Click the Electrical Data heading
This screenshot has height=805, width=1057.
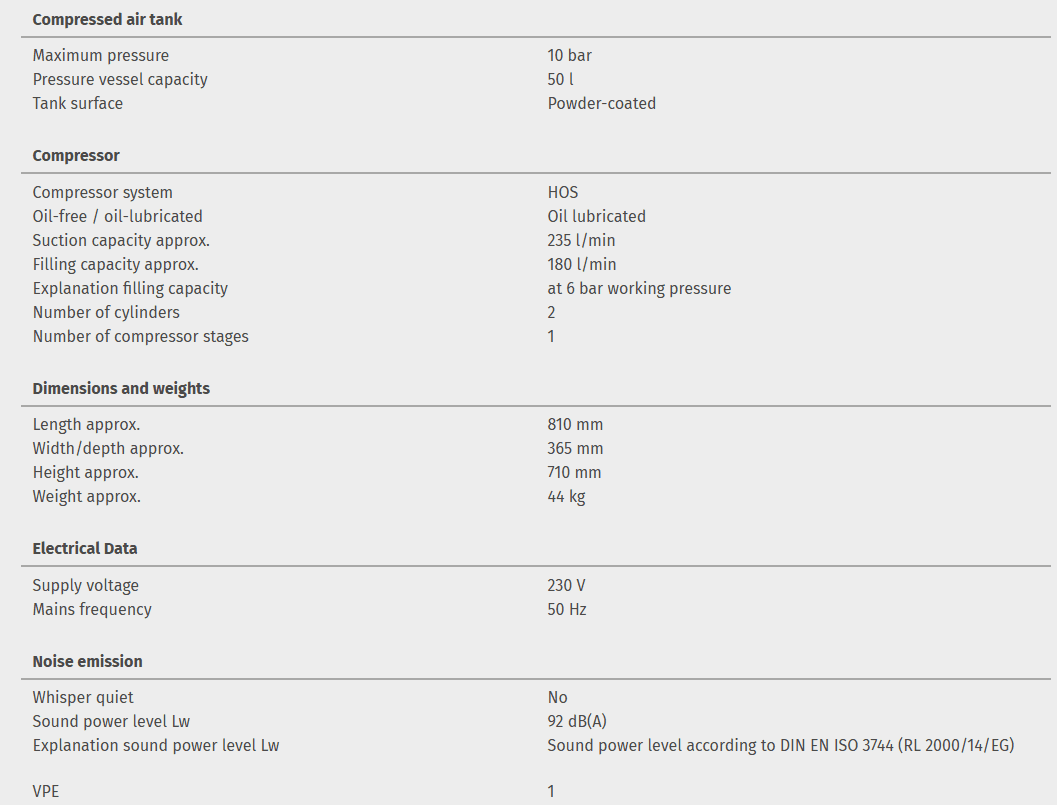coord(85,548)
